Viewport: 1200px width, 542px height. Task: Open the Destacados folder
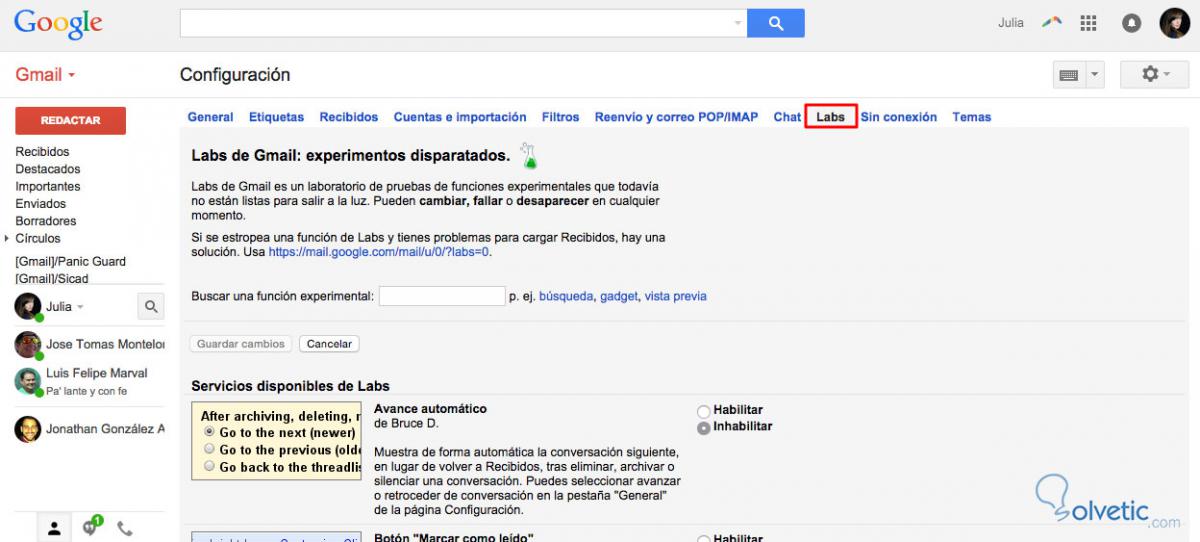click(48, 169)
